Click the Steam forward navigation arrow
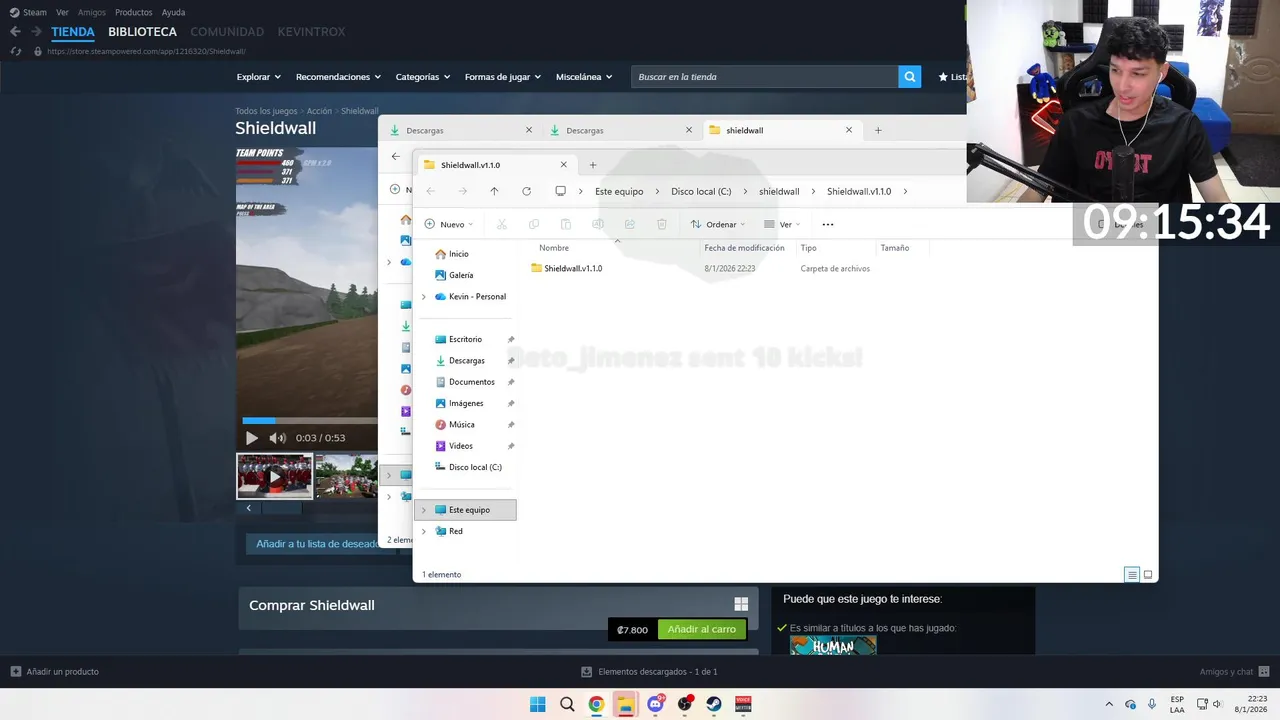Screen dimensions: 1280x720 (36, 32)
